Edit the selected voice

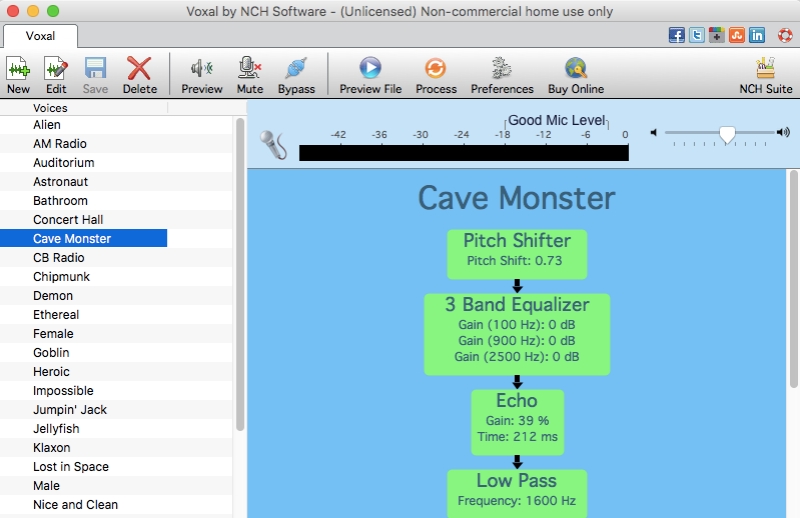[x=56, y=75]
